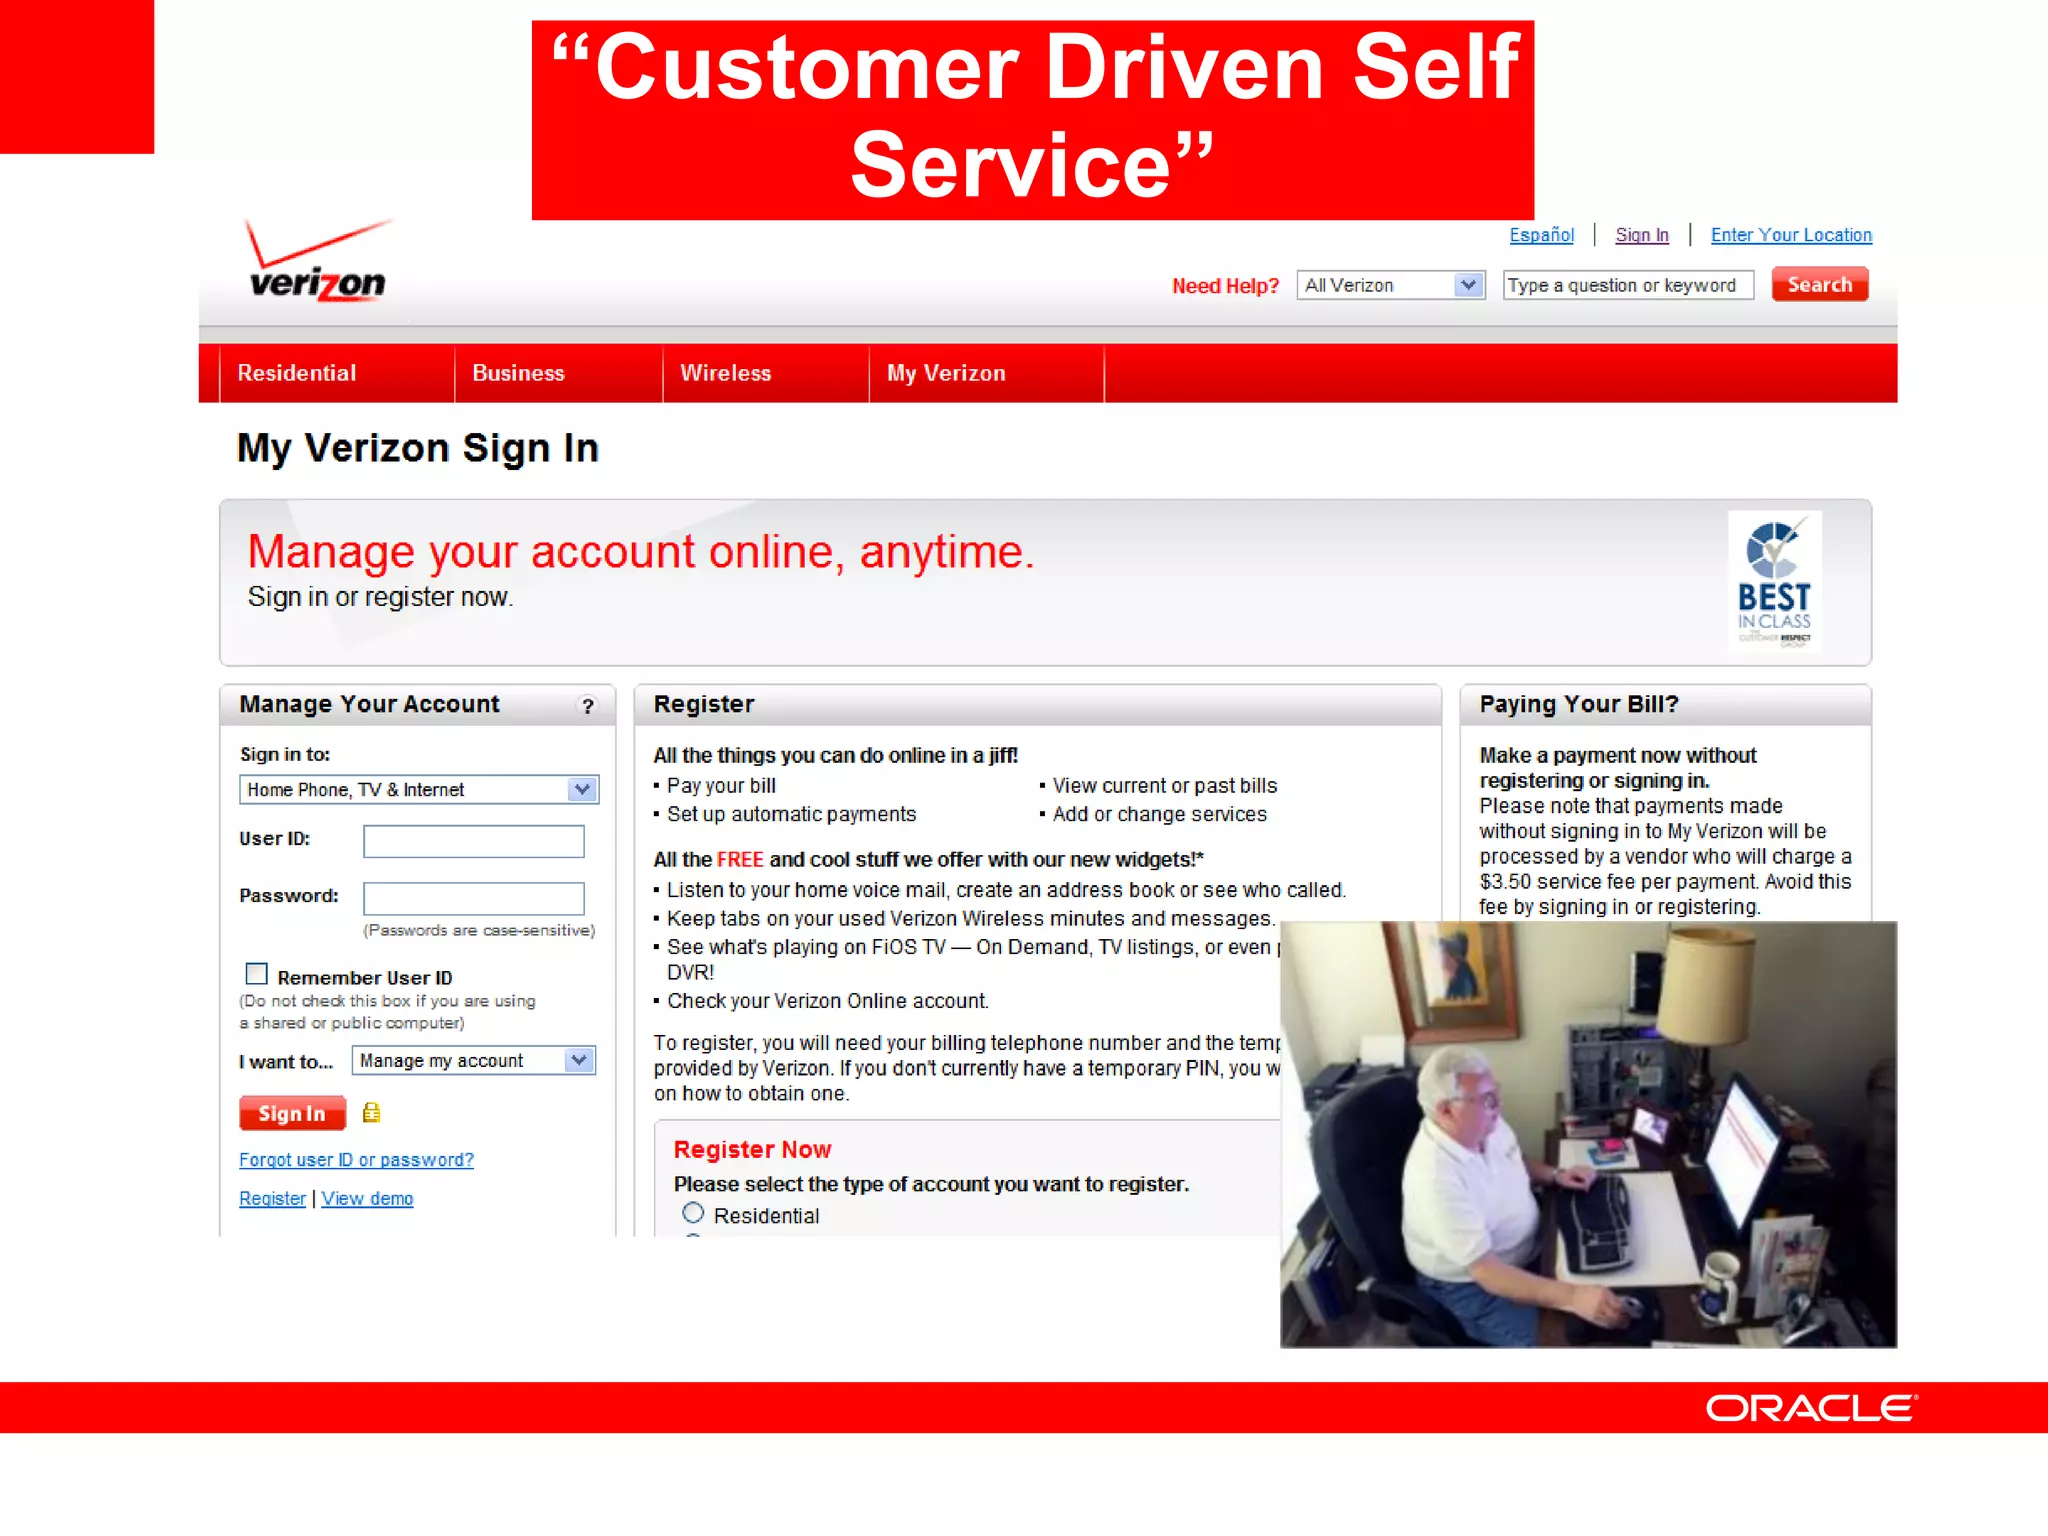This screenshot has height=1536, width=2048.
Task: Select the Residential radio button
Action: pyautogui.click(x=693, y=1213)
